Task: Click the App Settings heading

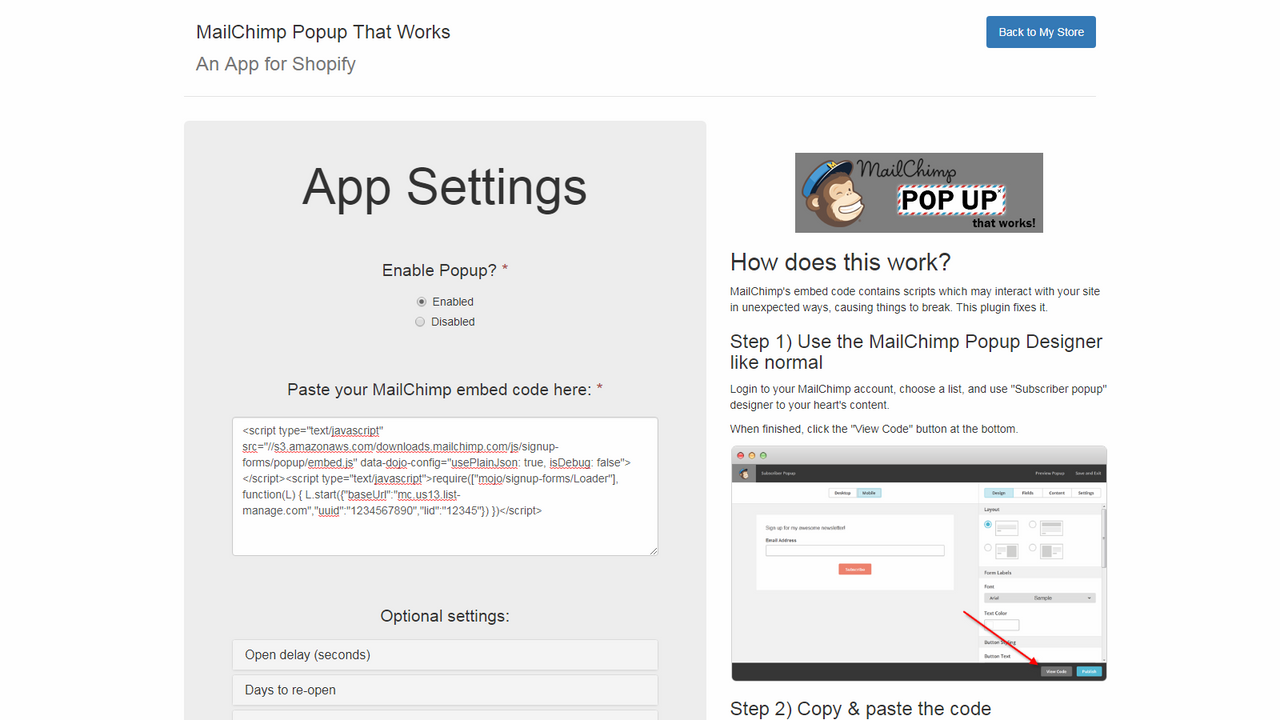Action: point(445,187)
